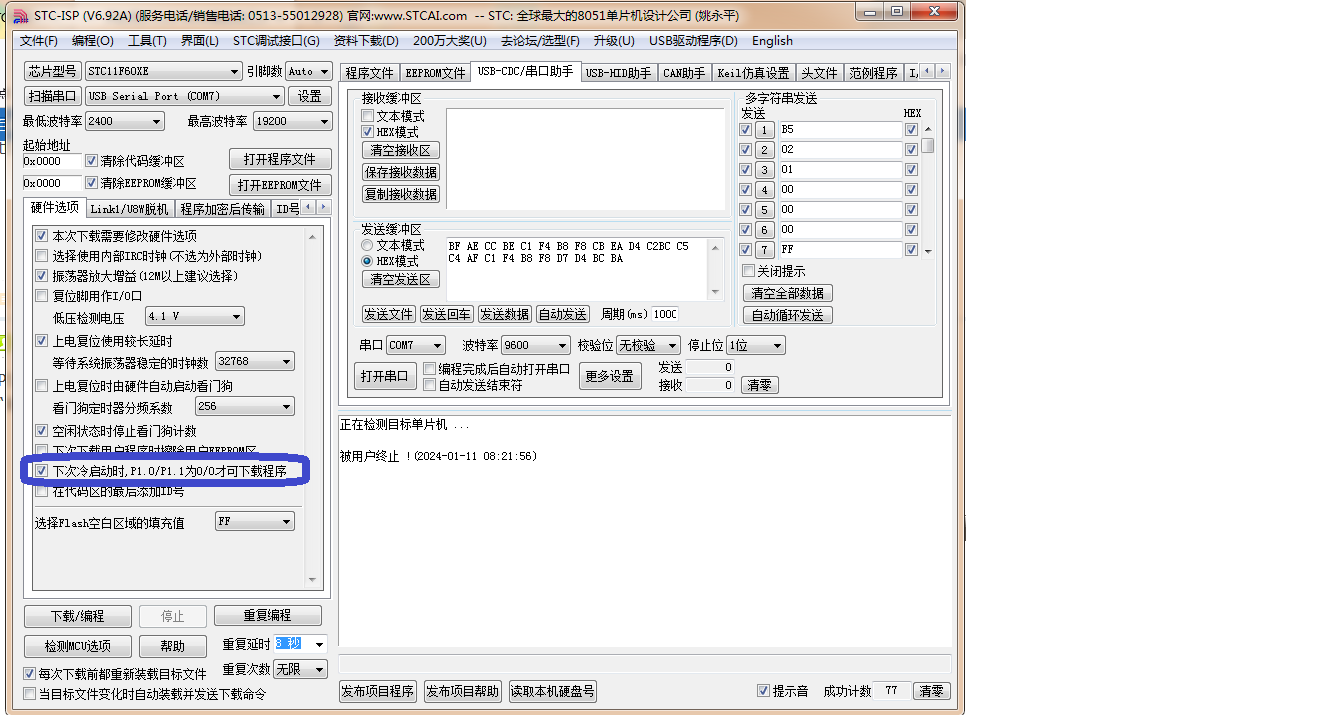The image size is (1332, 715).
Task: Click number 3 send button in multi-string list
Action: point(765,170)
